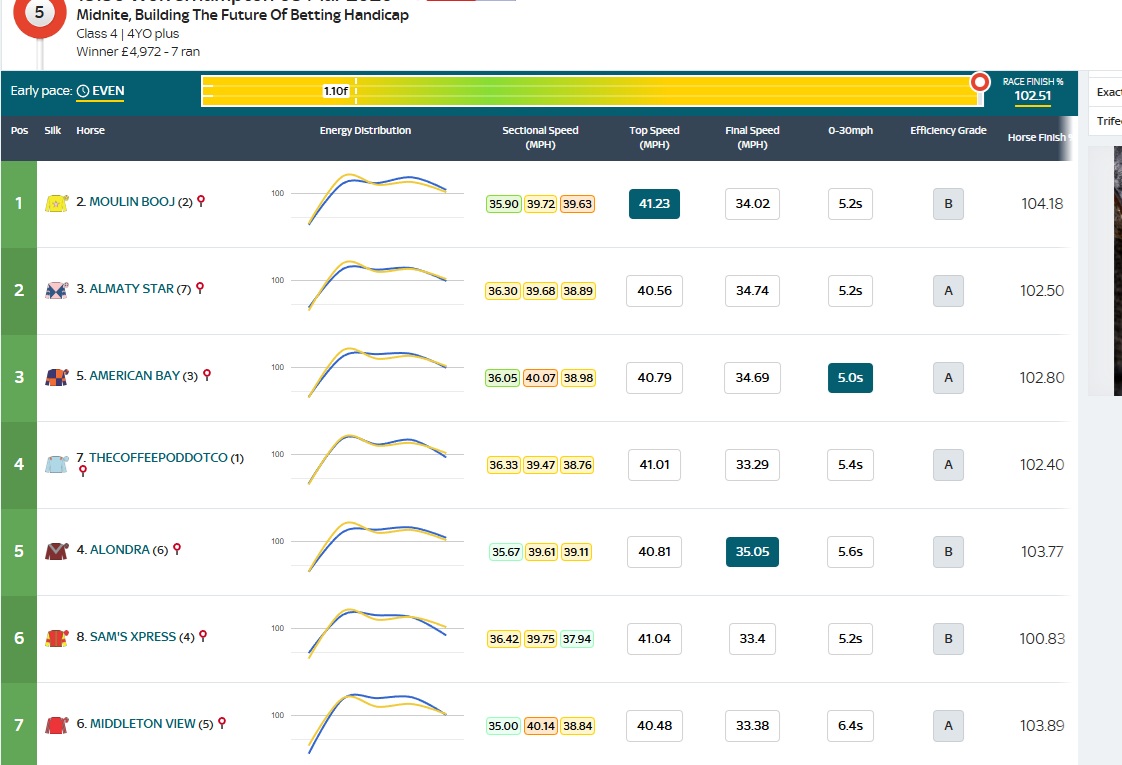The width and height of the screenshot is (1122, 765).
Task: Open the Moulin Booj horse link
Action: click(x=125, y=202)
